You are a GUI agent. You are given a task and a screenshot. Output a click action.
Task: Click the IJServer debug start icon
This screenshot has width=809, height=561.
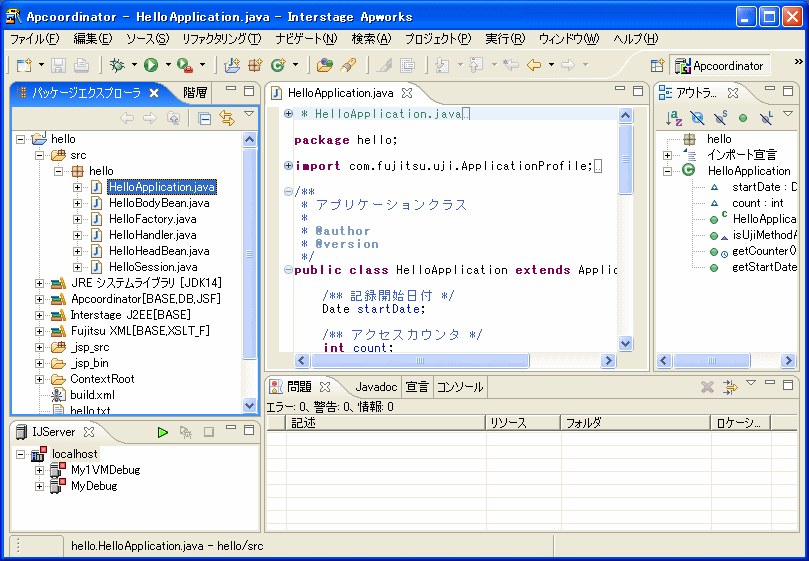[x=186, y=432]
